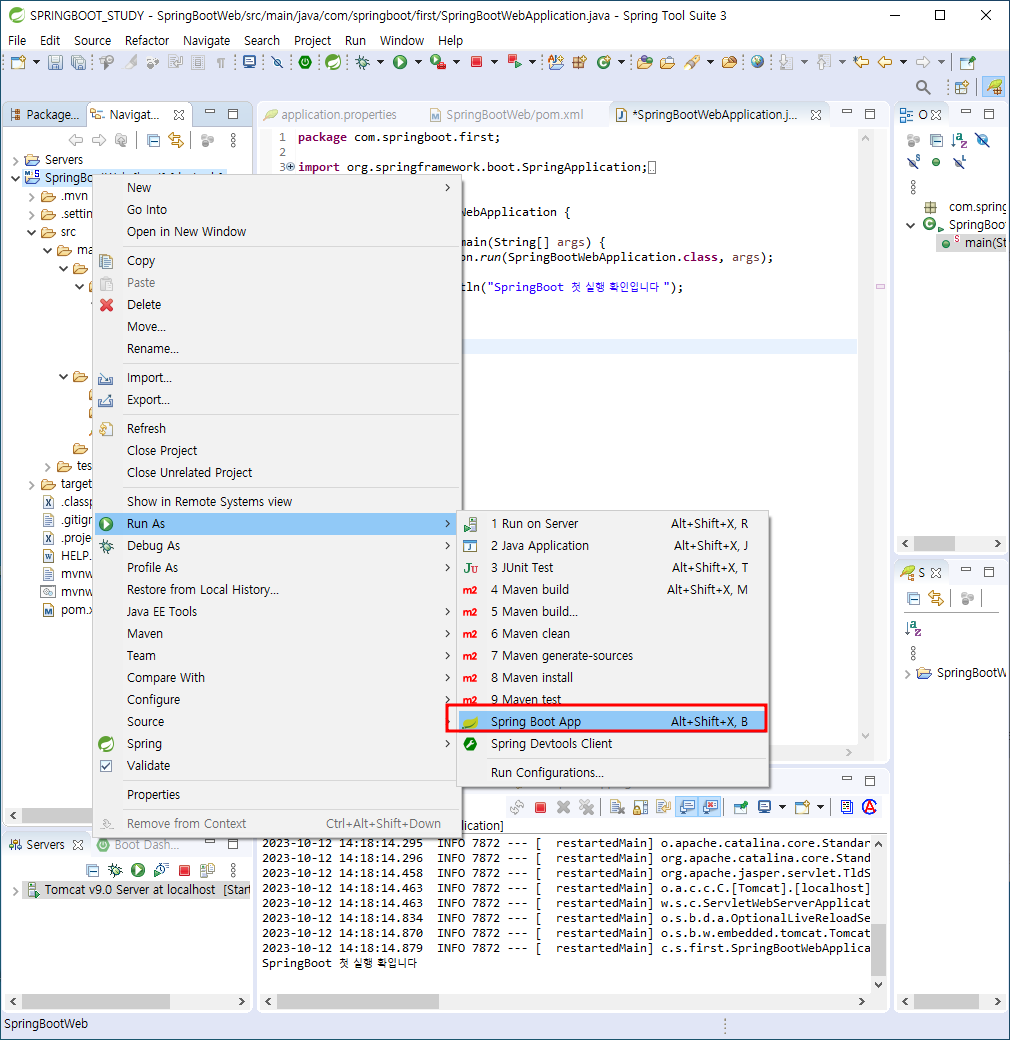Click the Debug bug icon in the main toolbar

[362, 62]
